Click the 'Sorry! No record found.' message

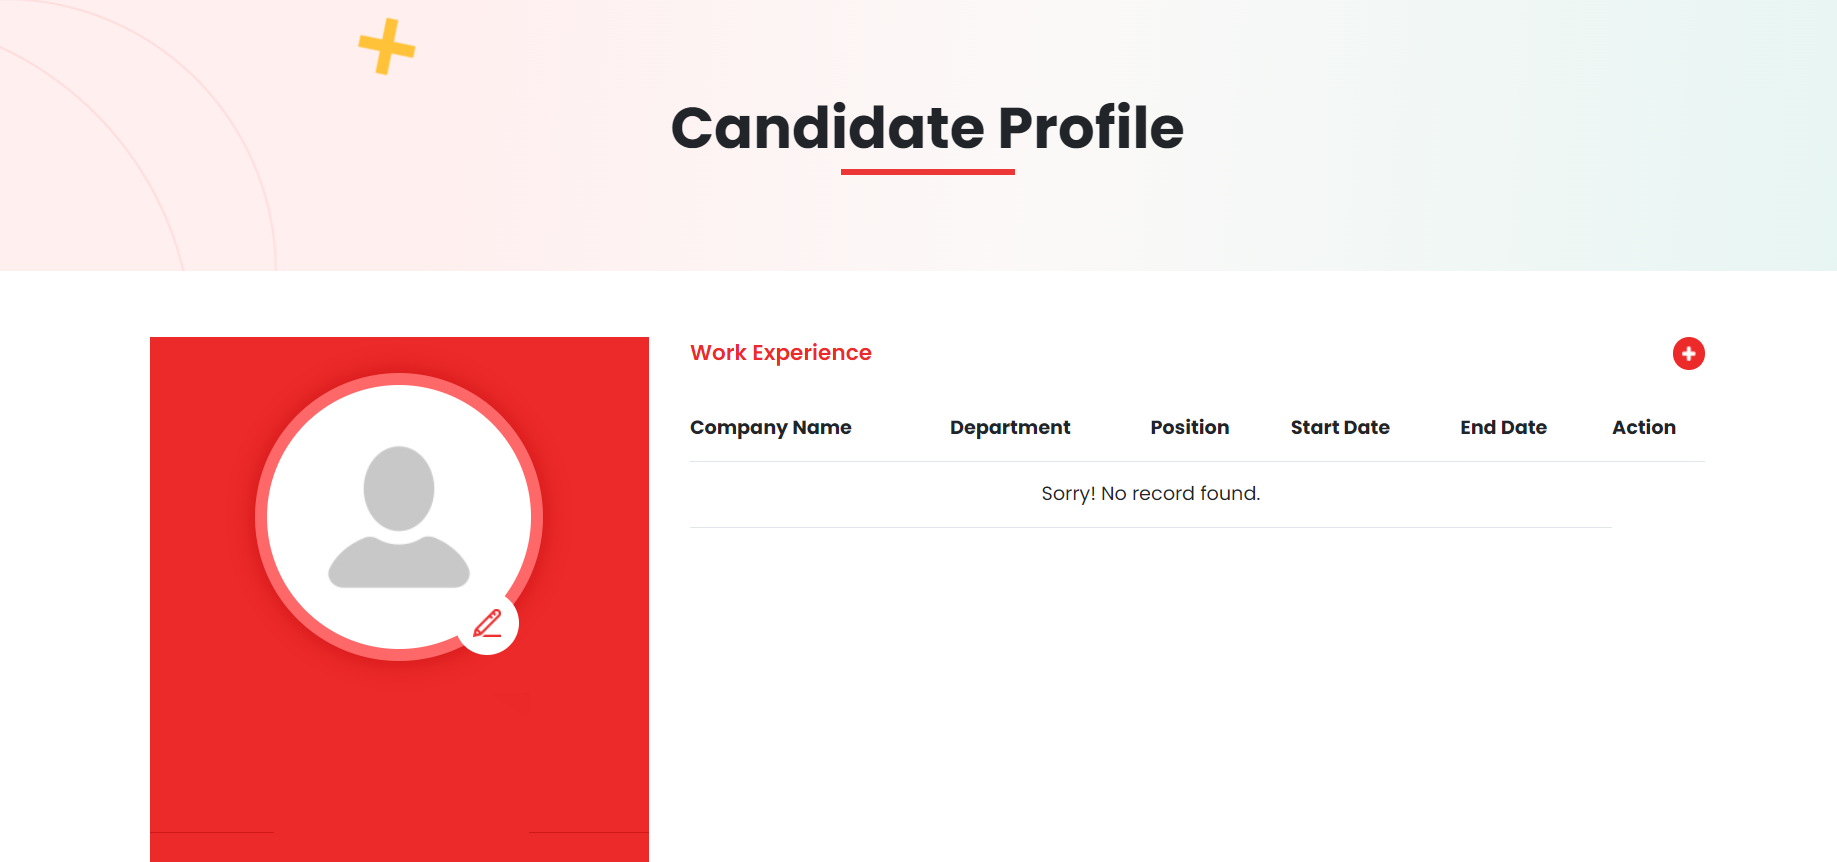click(1150, 493)
